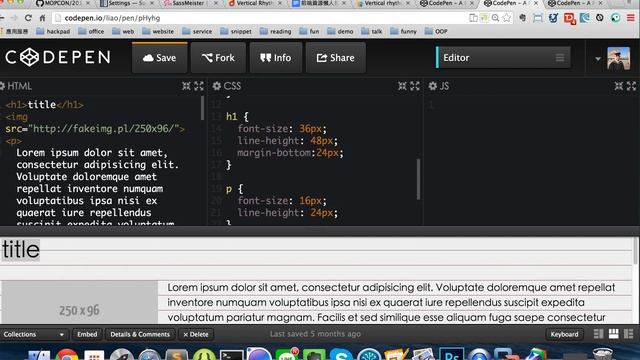Open the Evernote elephant extension
Image resolution: width=640 pixels, height=360 pixels.
(522, 18)
